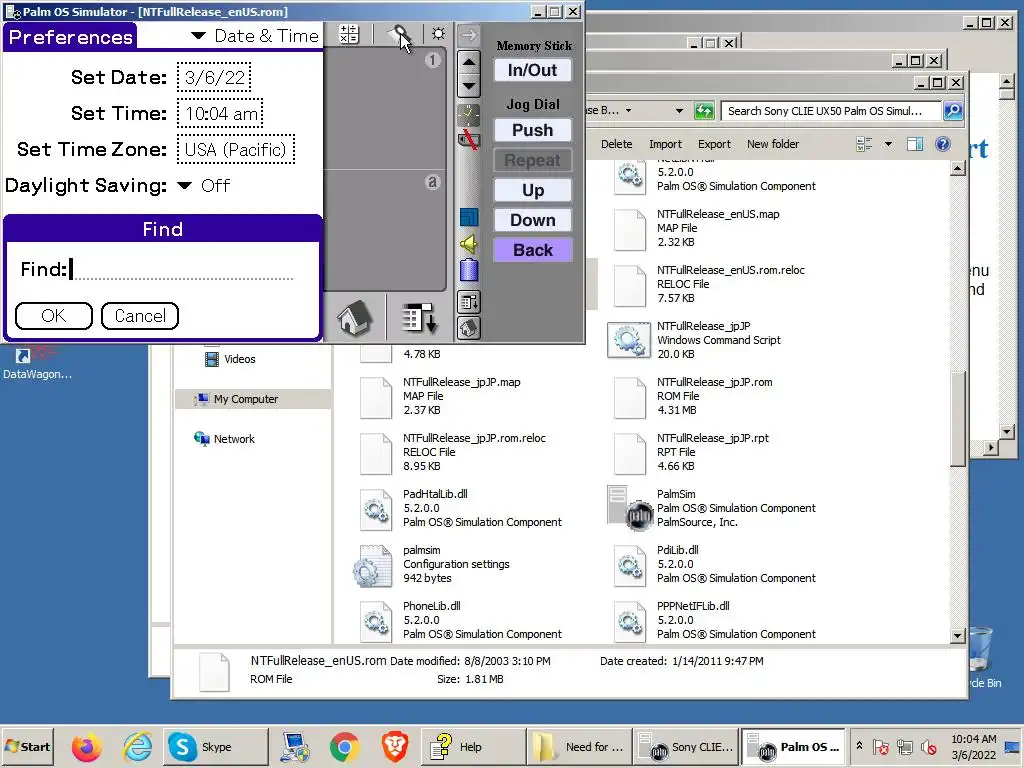Open the Explorer view options dropdown arrow

(x=888, y=144)
